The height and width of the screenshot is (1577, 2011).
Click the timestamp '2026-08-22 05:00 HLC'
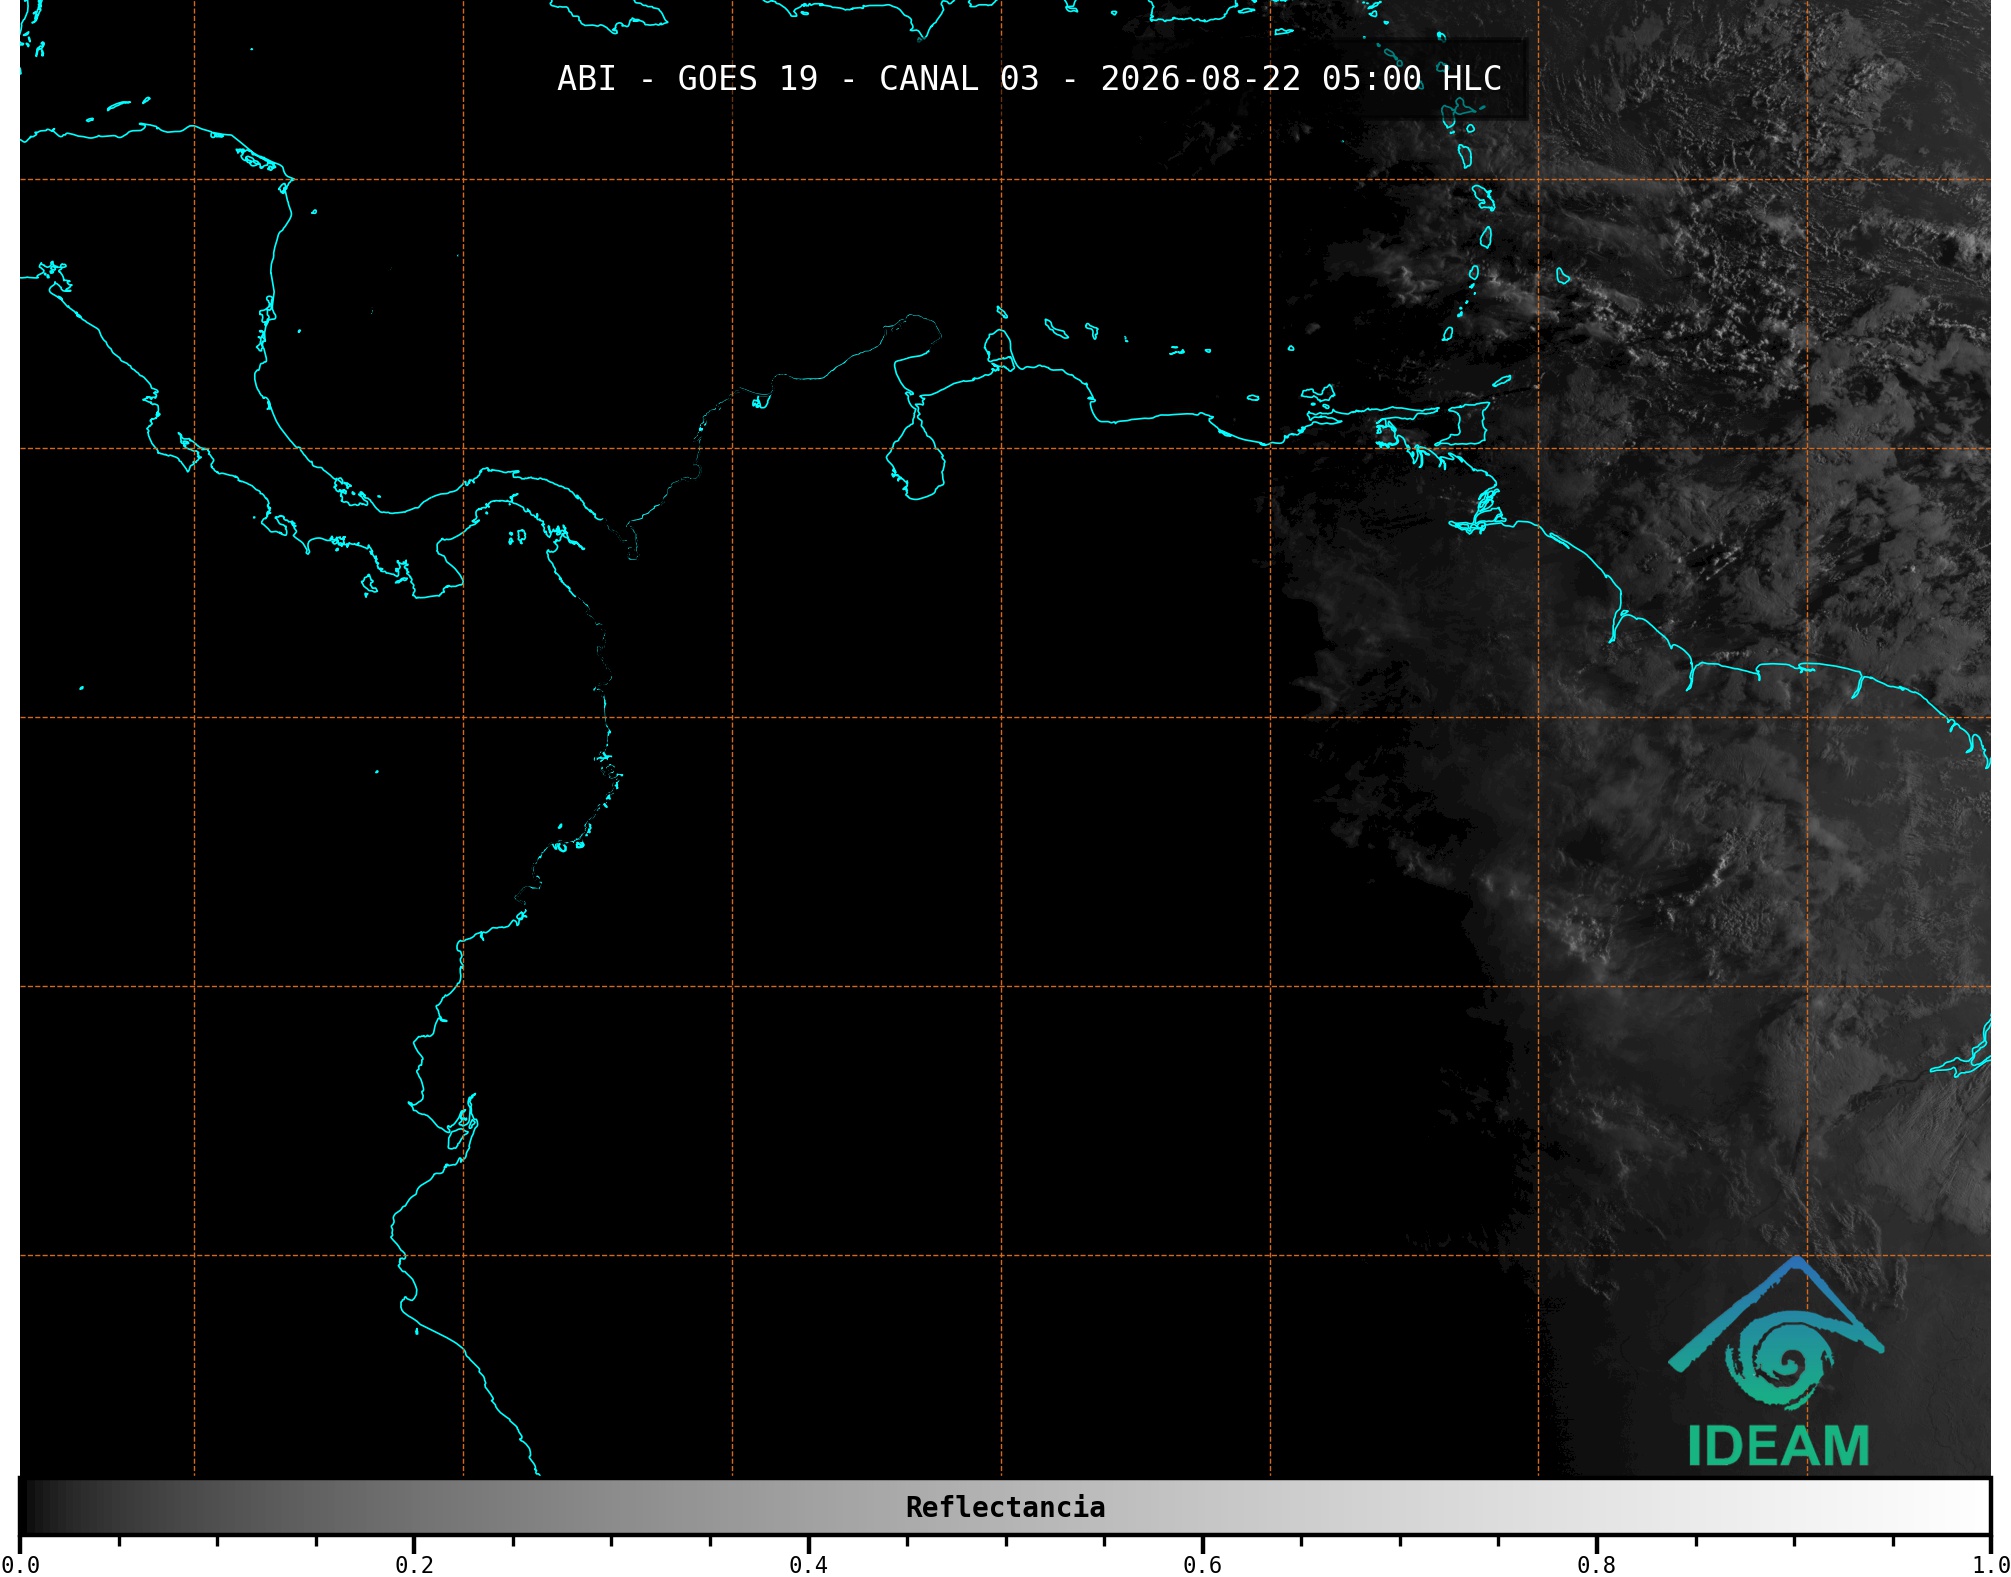[x=1301, y=78]
